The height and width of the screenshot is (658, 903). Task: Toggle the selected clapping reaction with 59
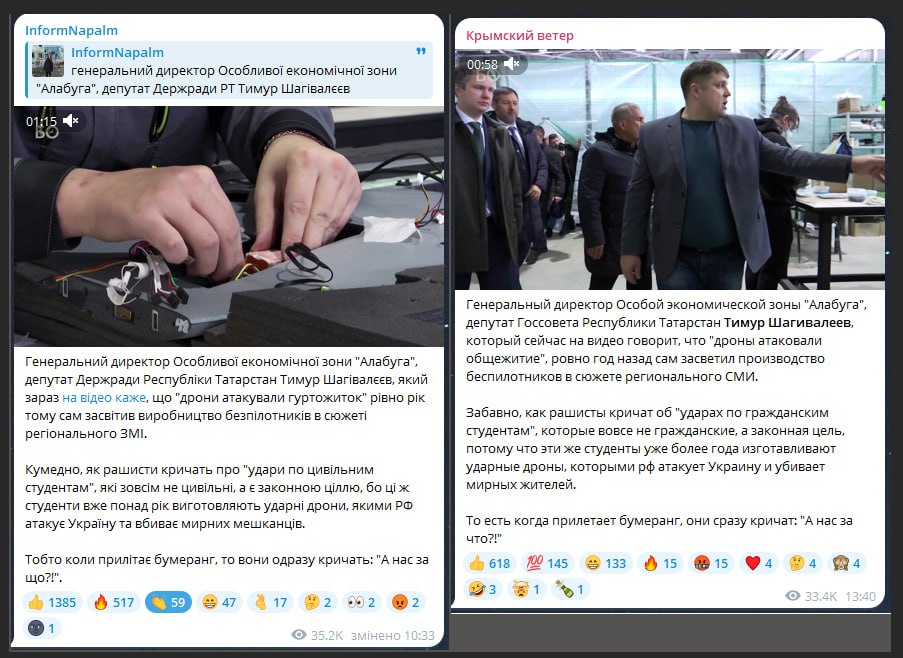168,602
